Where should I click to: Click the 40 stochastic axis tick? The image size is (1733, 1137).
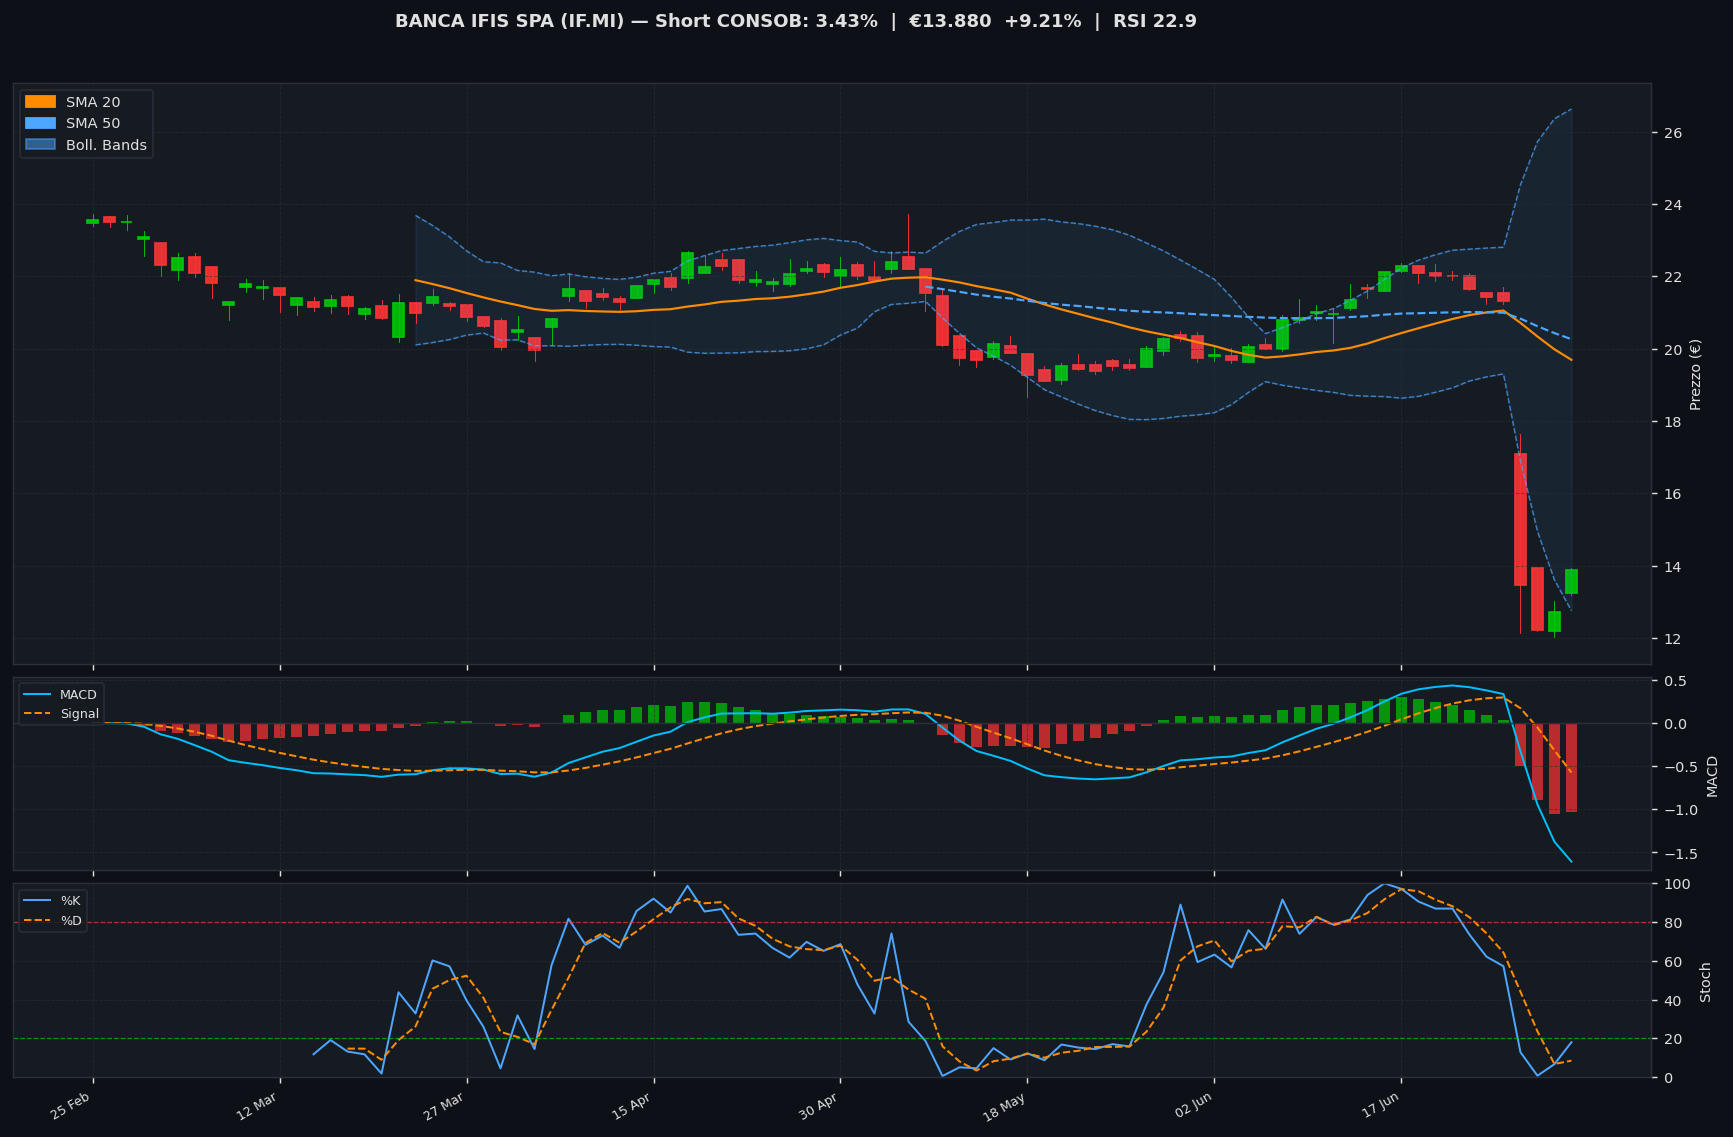[1671, 1001]
